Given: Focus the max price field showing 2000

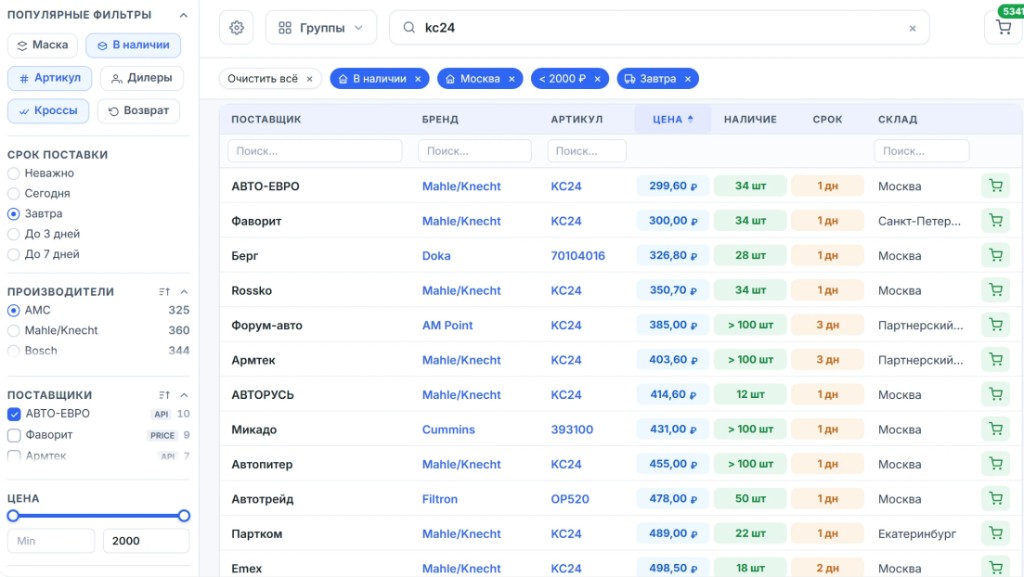Looking at the screenshot, I should 146,540.
